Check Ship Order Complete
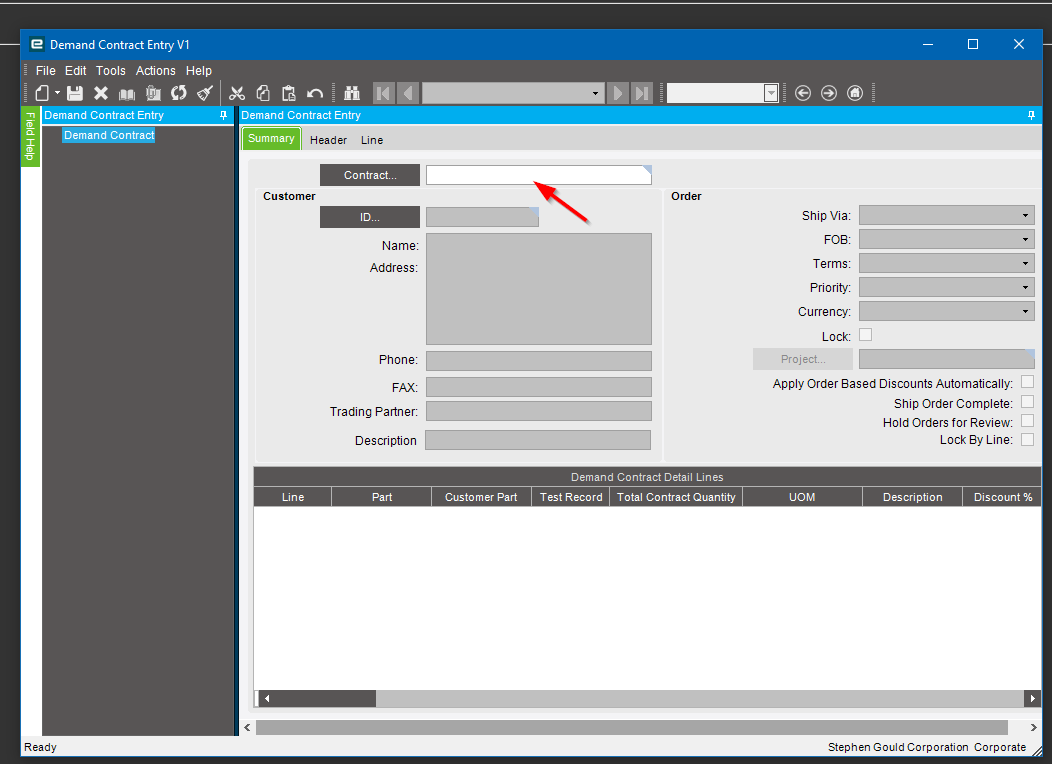Image resolution: width=1052 pixels, height=764 pixels. [x=1027, y=402]
